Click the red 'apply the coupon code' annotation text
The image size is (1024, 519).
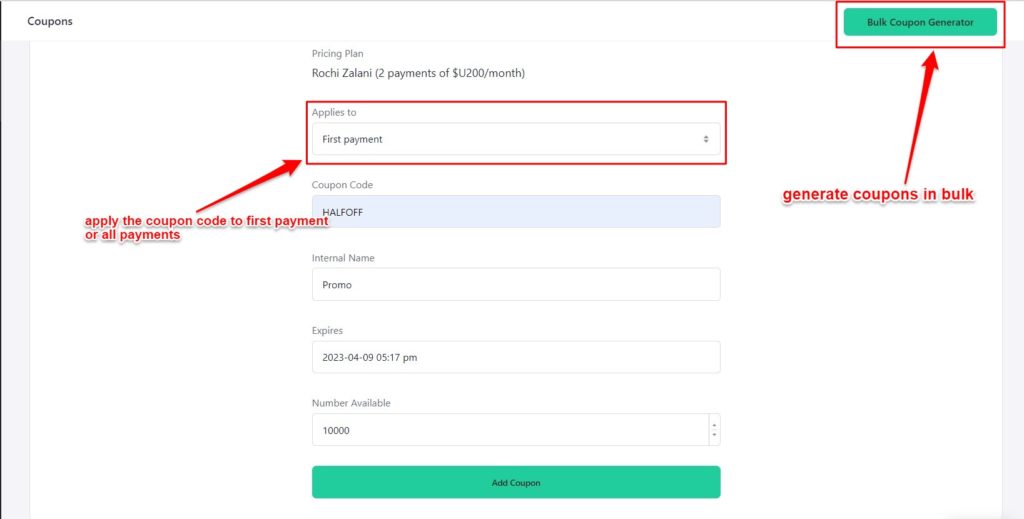206,227
